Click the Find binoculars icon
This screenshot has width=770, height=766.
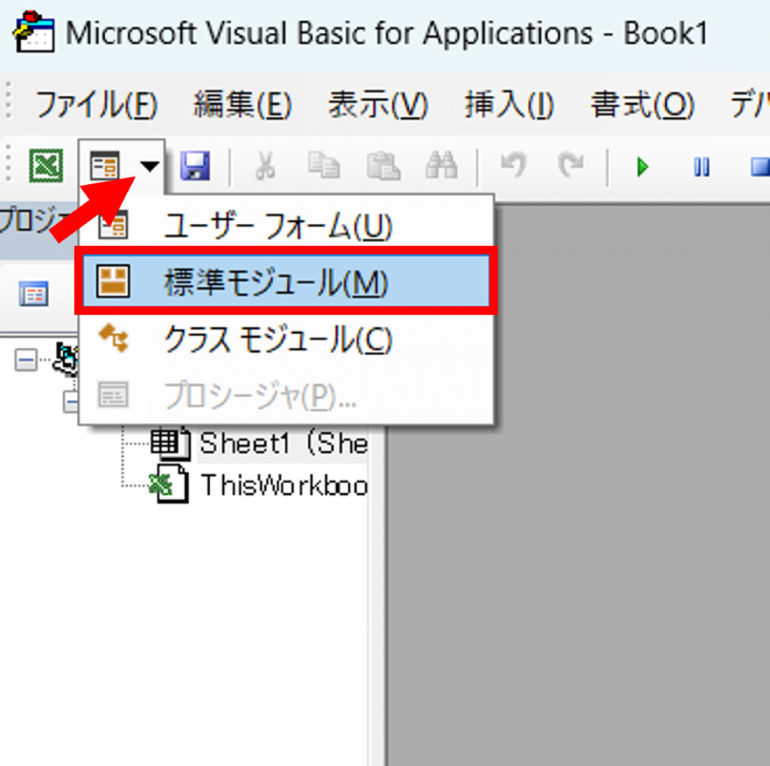(441, 165)
